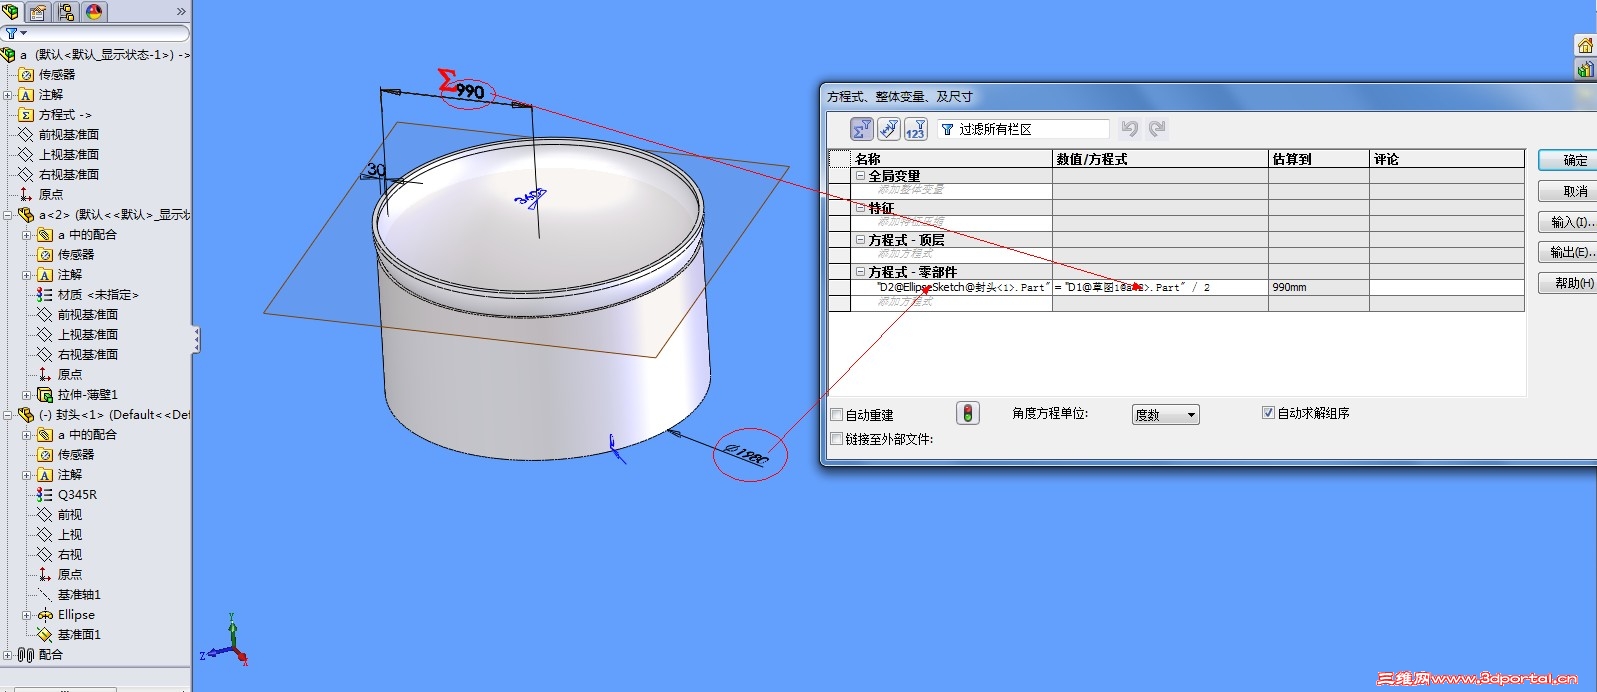This screenshot has height=692, width=1597.
Task: Select the 30 dimension in the viewport
Action: point(376,169)
